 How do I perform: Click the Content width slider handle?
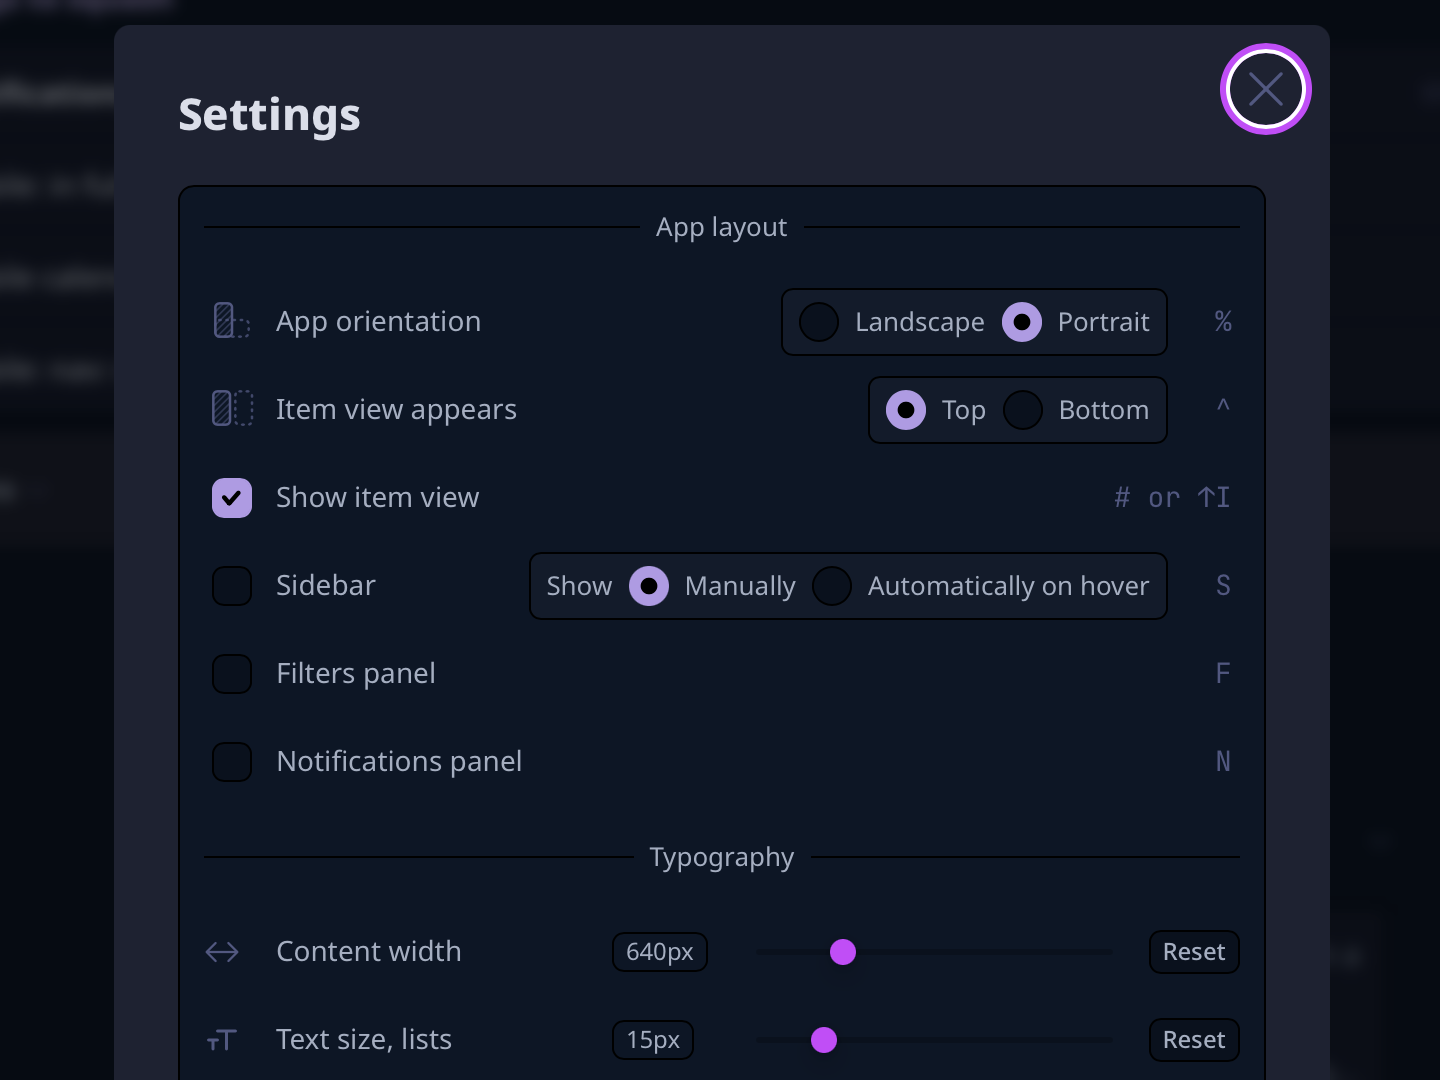(x=843, y=952)
